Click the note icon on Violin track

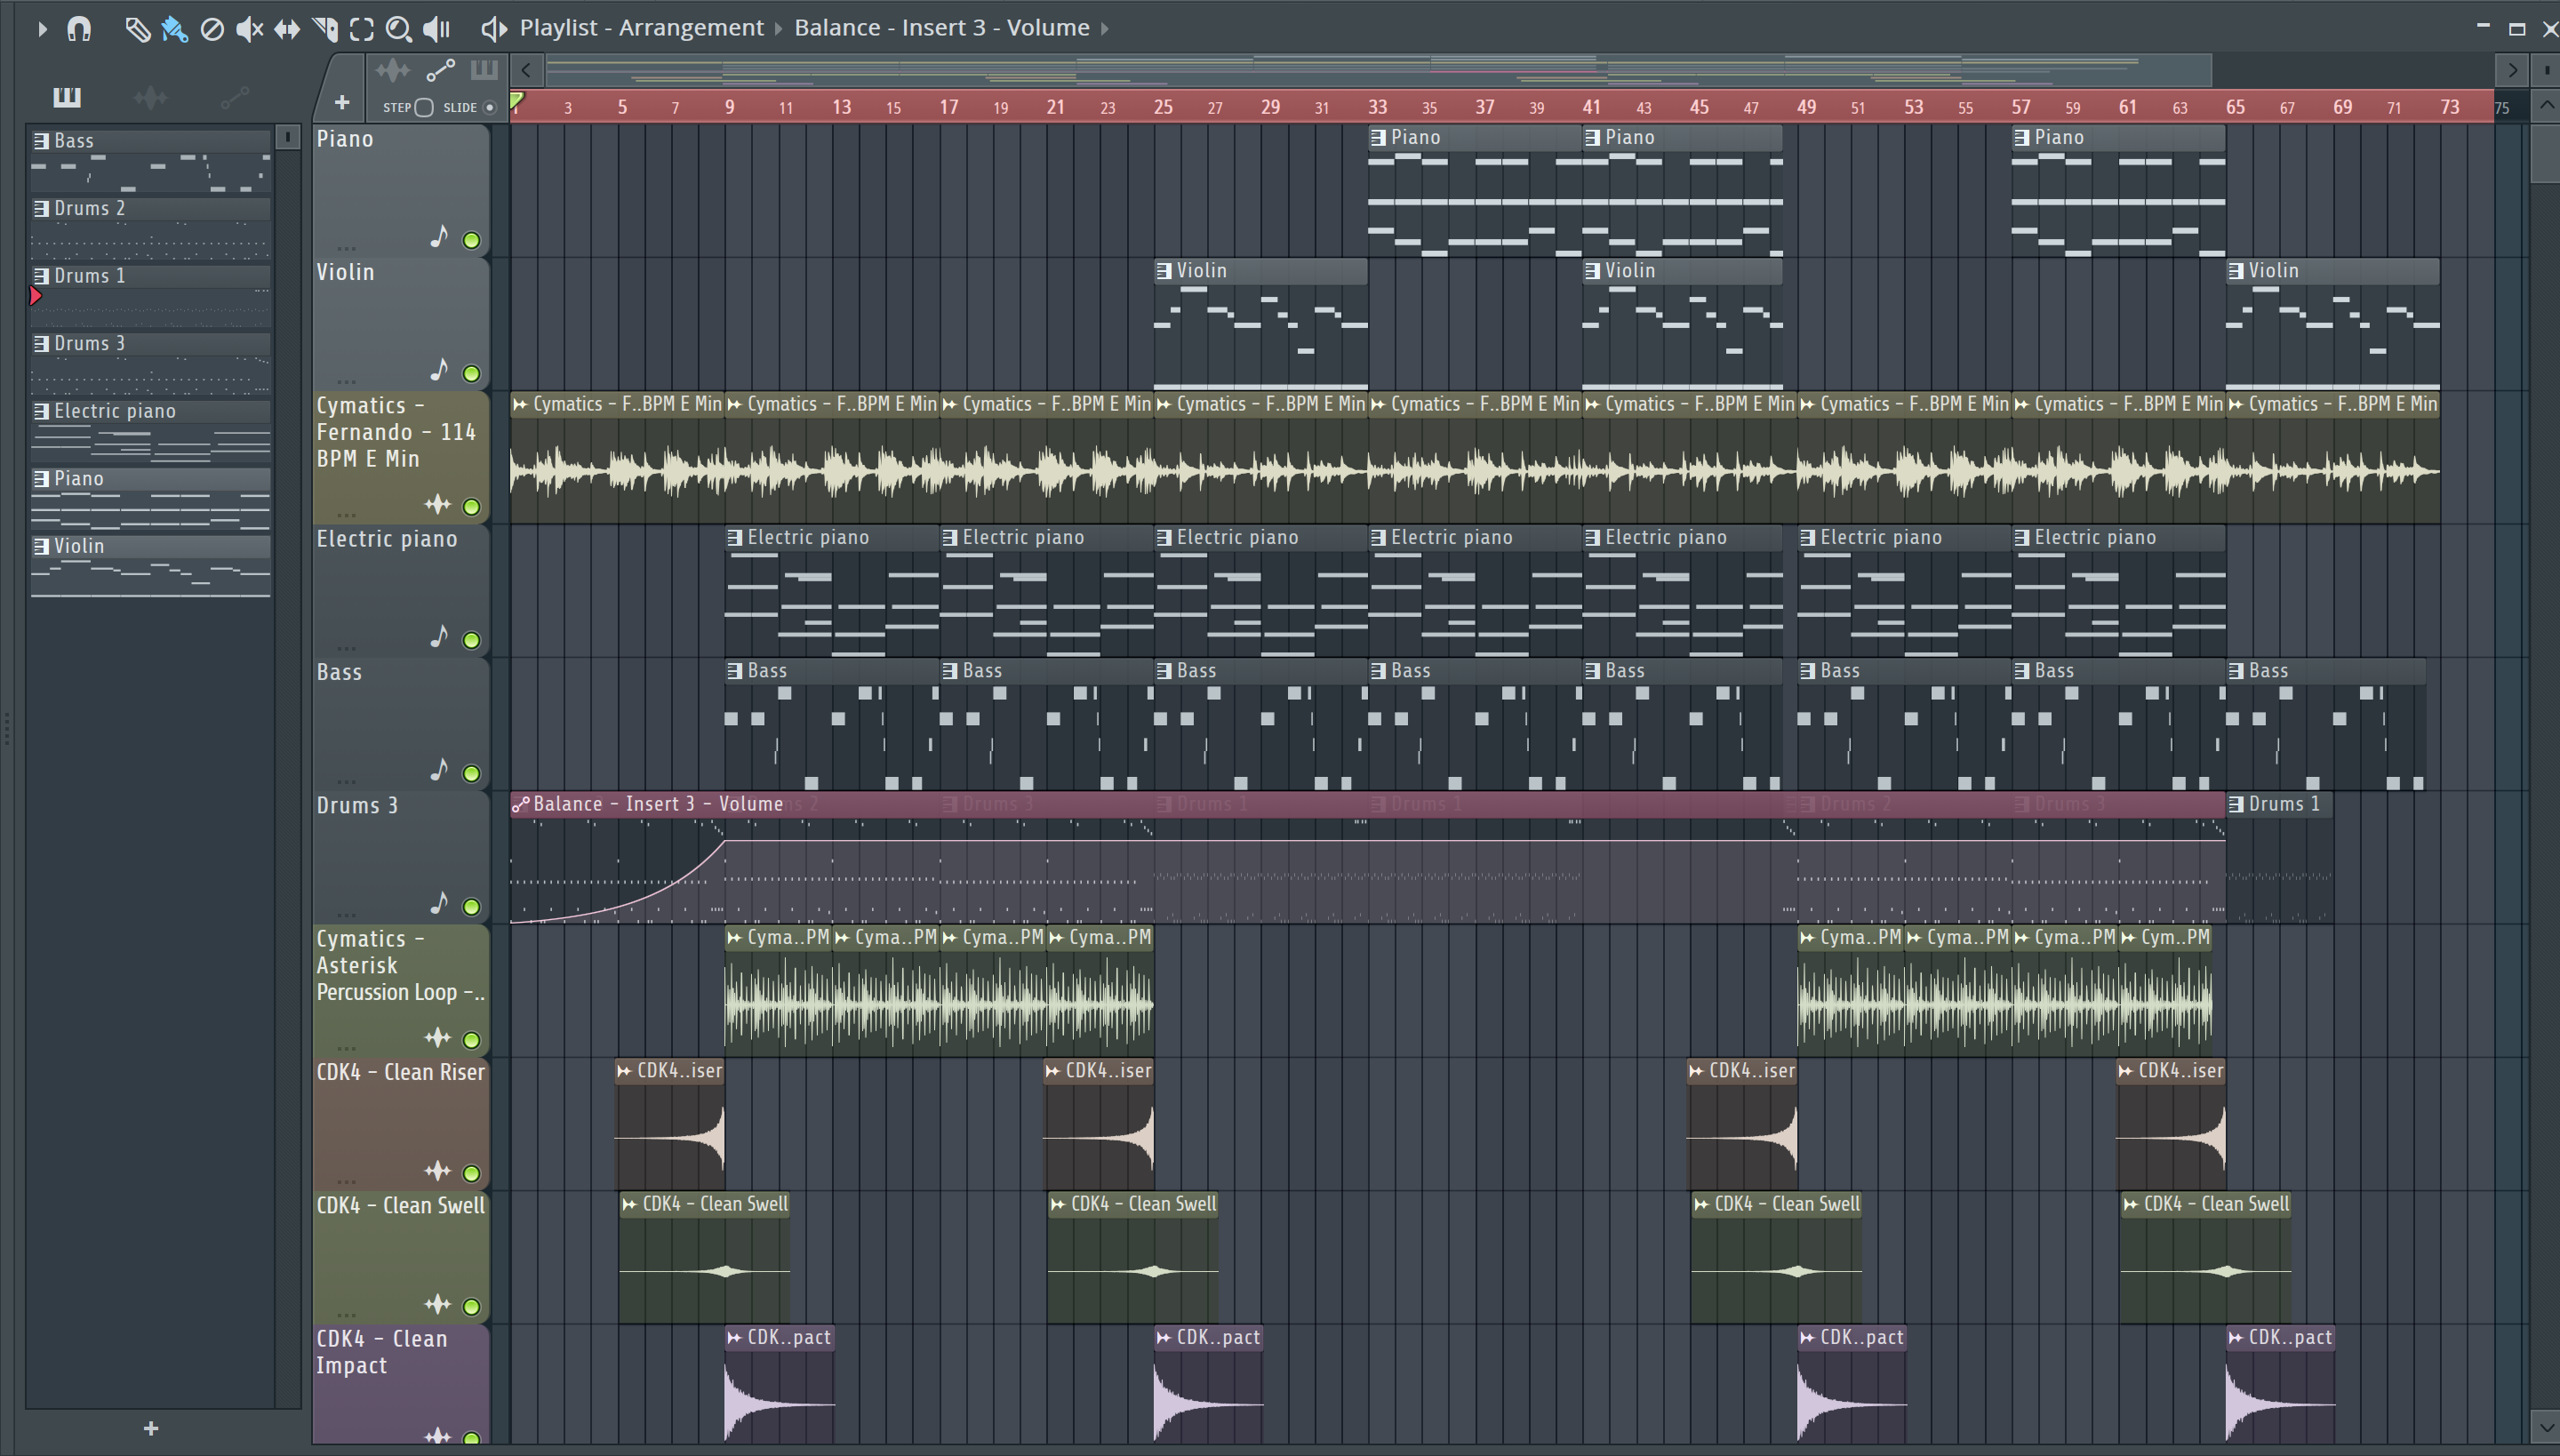(438, 370)
